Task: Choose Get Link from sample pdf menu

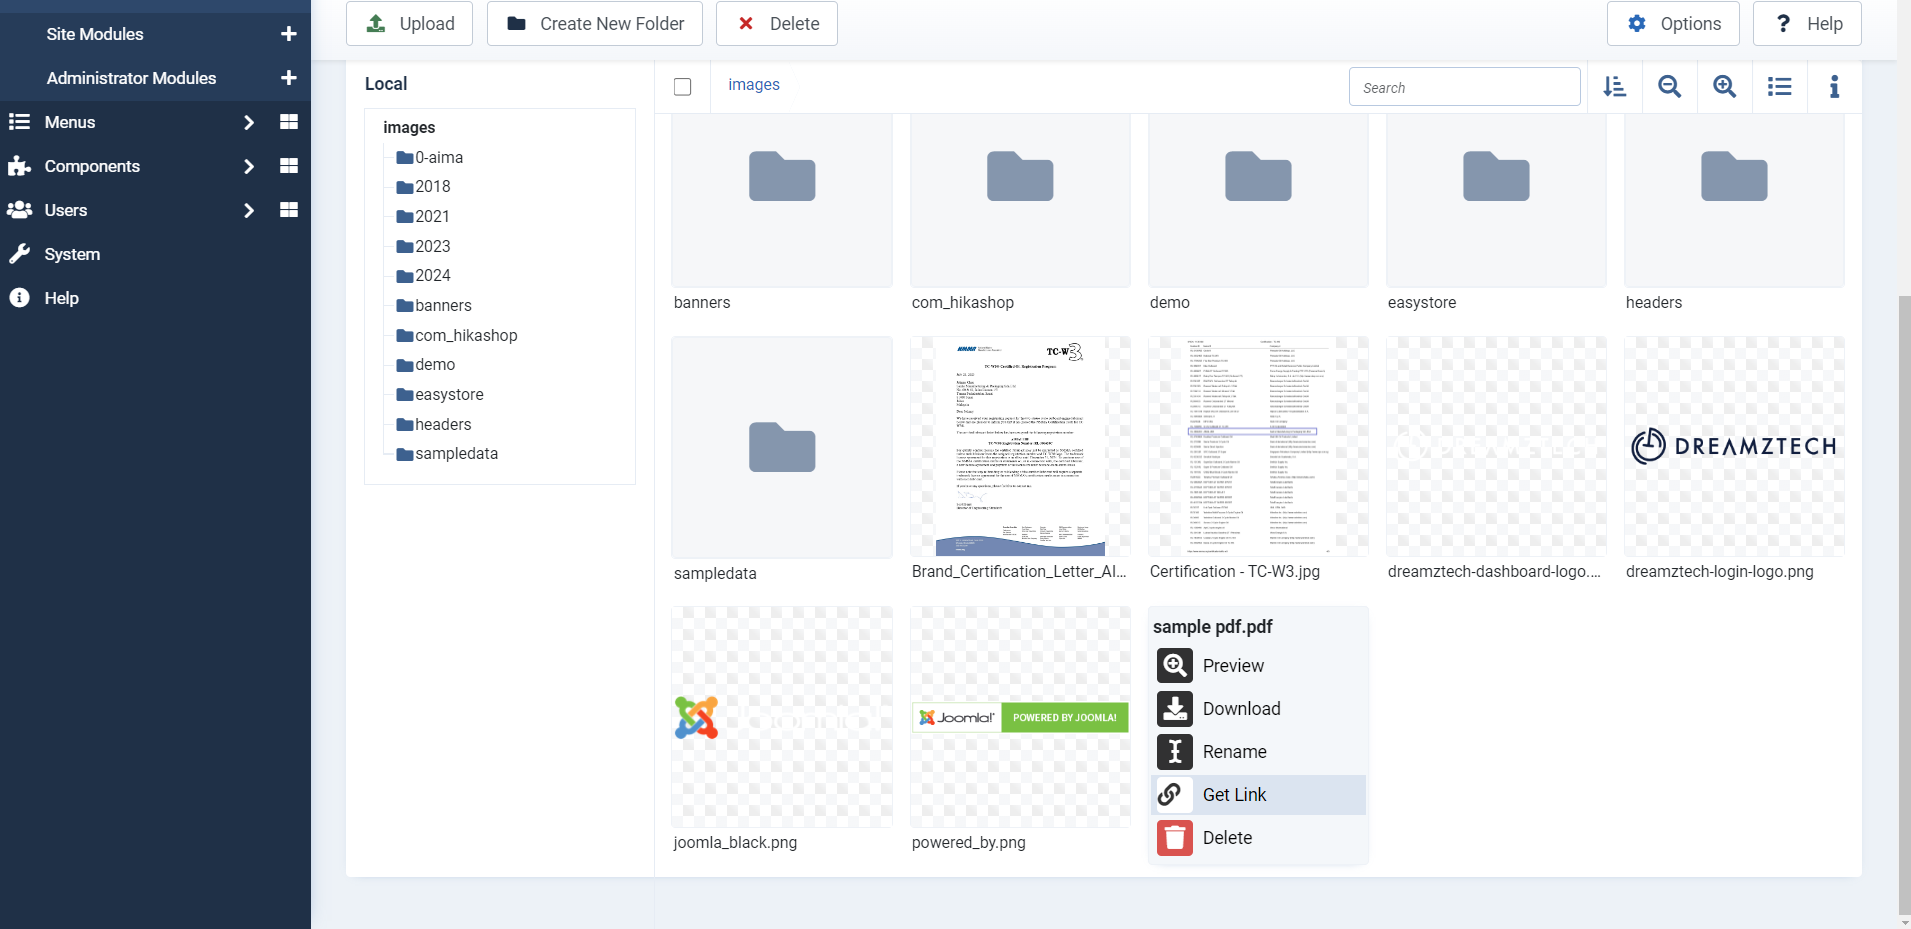Action: [1259, 795]
